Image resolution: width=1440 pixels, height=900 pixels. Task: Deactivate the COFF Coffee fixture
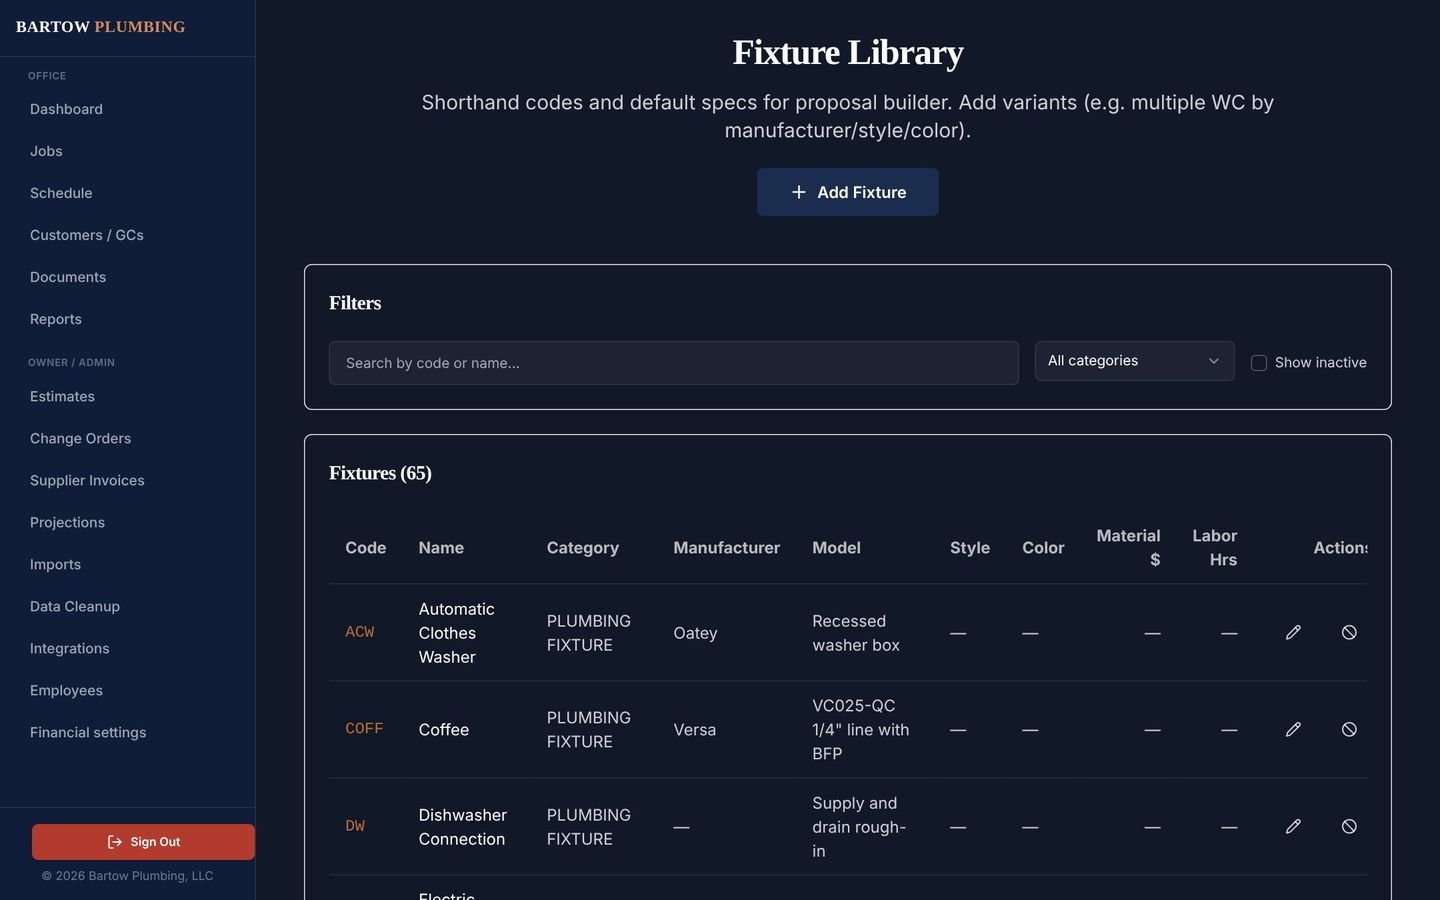1349,729
